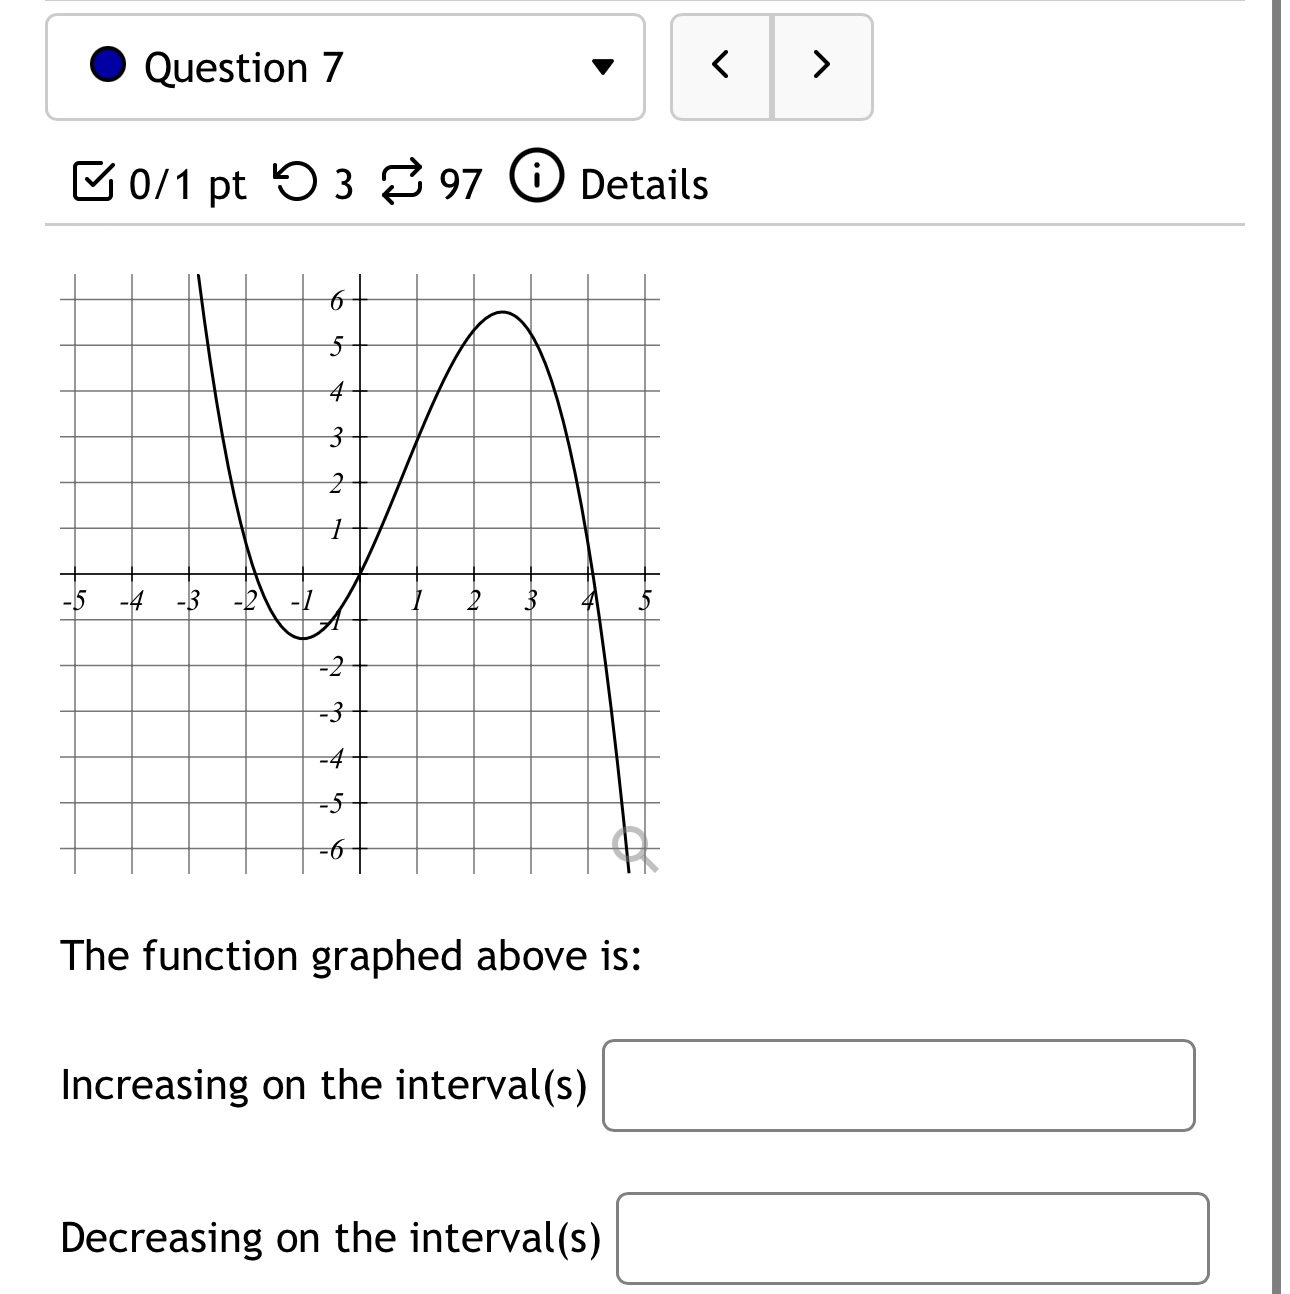
Task: Expand the question list via the down triangle
Action: (x=604, y=67)
